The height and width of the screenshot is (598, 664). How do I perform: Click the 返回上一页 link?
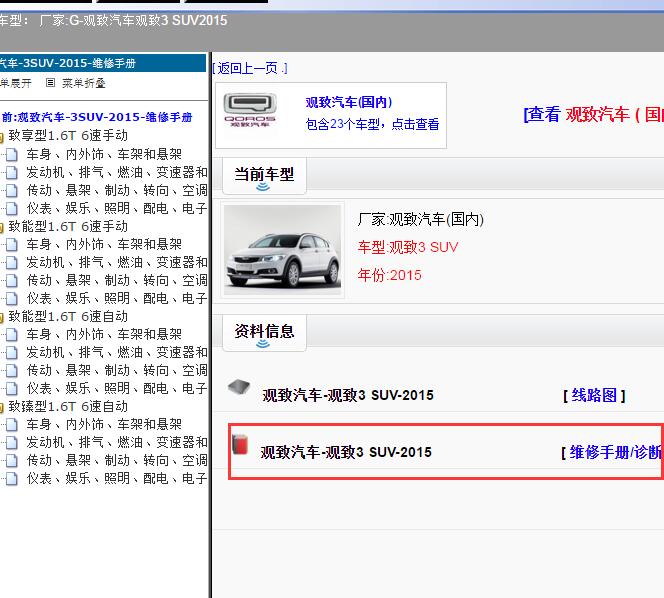(x=250, y=68)
